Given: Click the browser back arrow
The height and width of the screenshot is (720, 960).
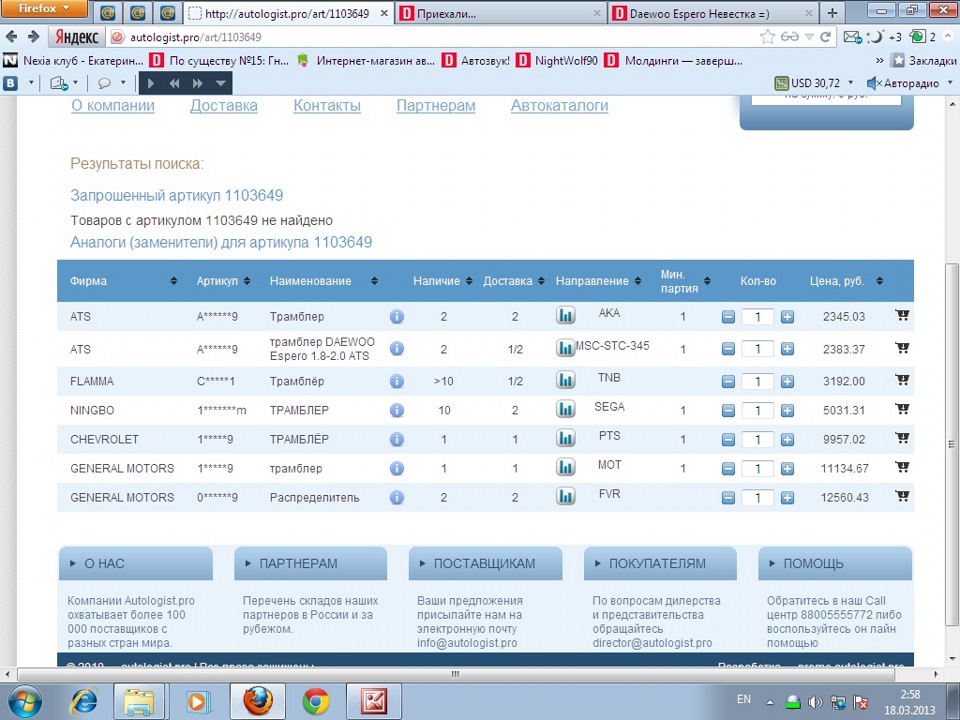Looking at the screenshot, I should point(11,37).
